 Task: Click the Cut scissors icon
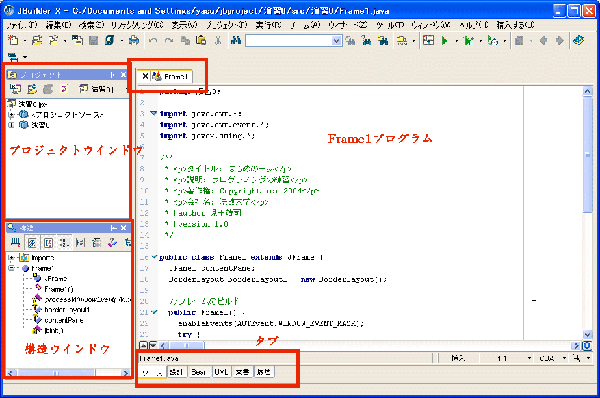(x=218, y=40)
